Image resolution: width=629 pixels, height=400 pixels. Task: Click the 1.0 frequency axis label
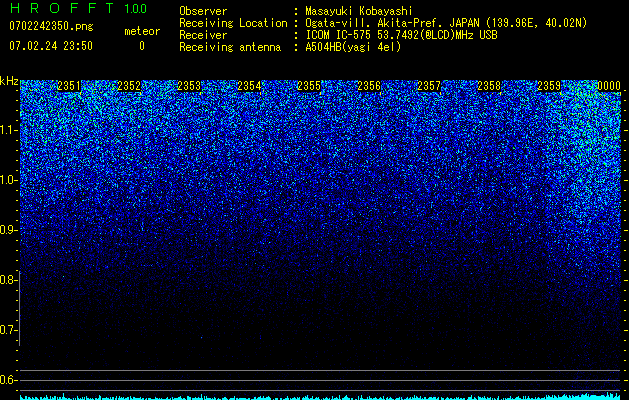[8, 180]
